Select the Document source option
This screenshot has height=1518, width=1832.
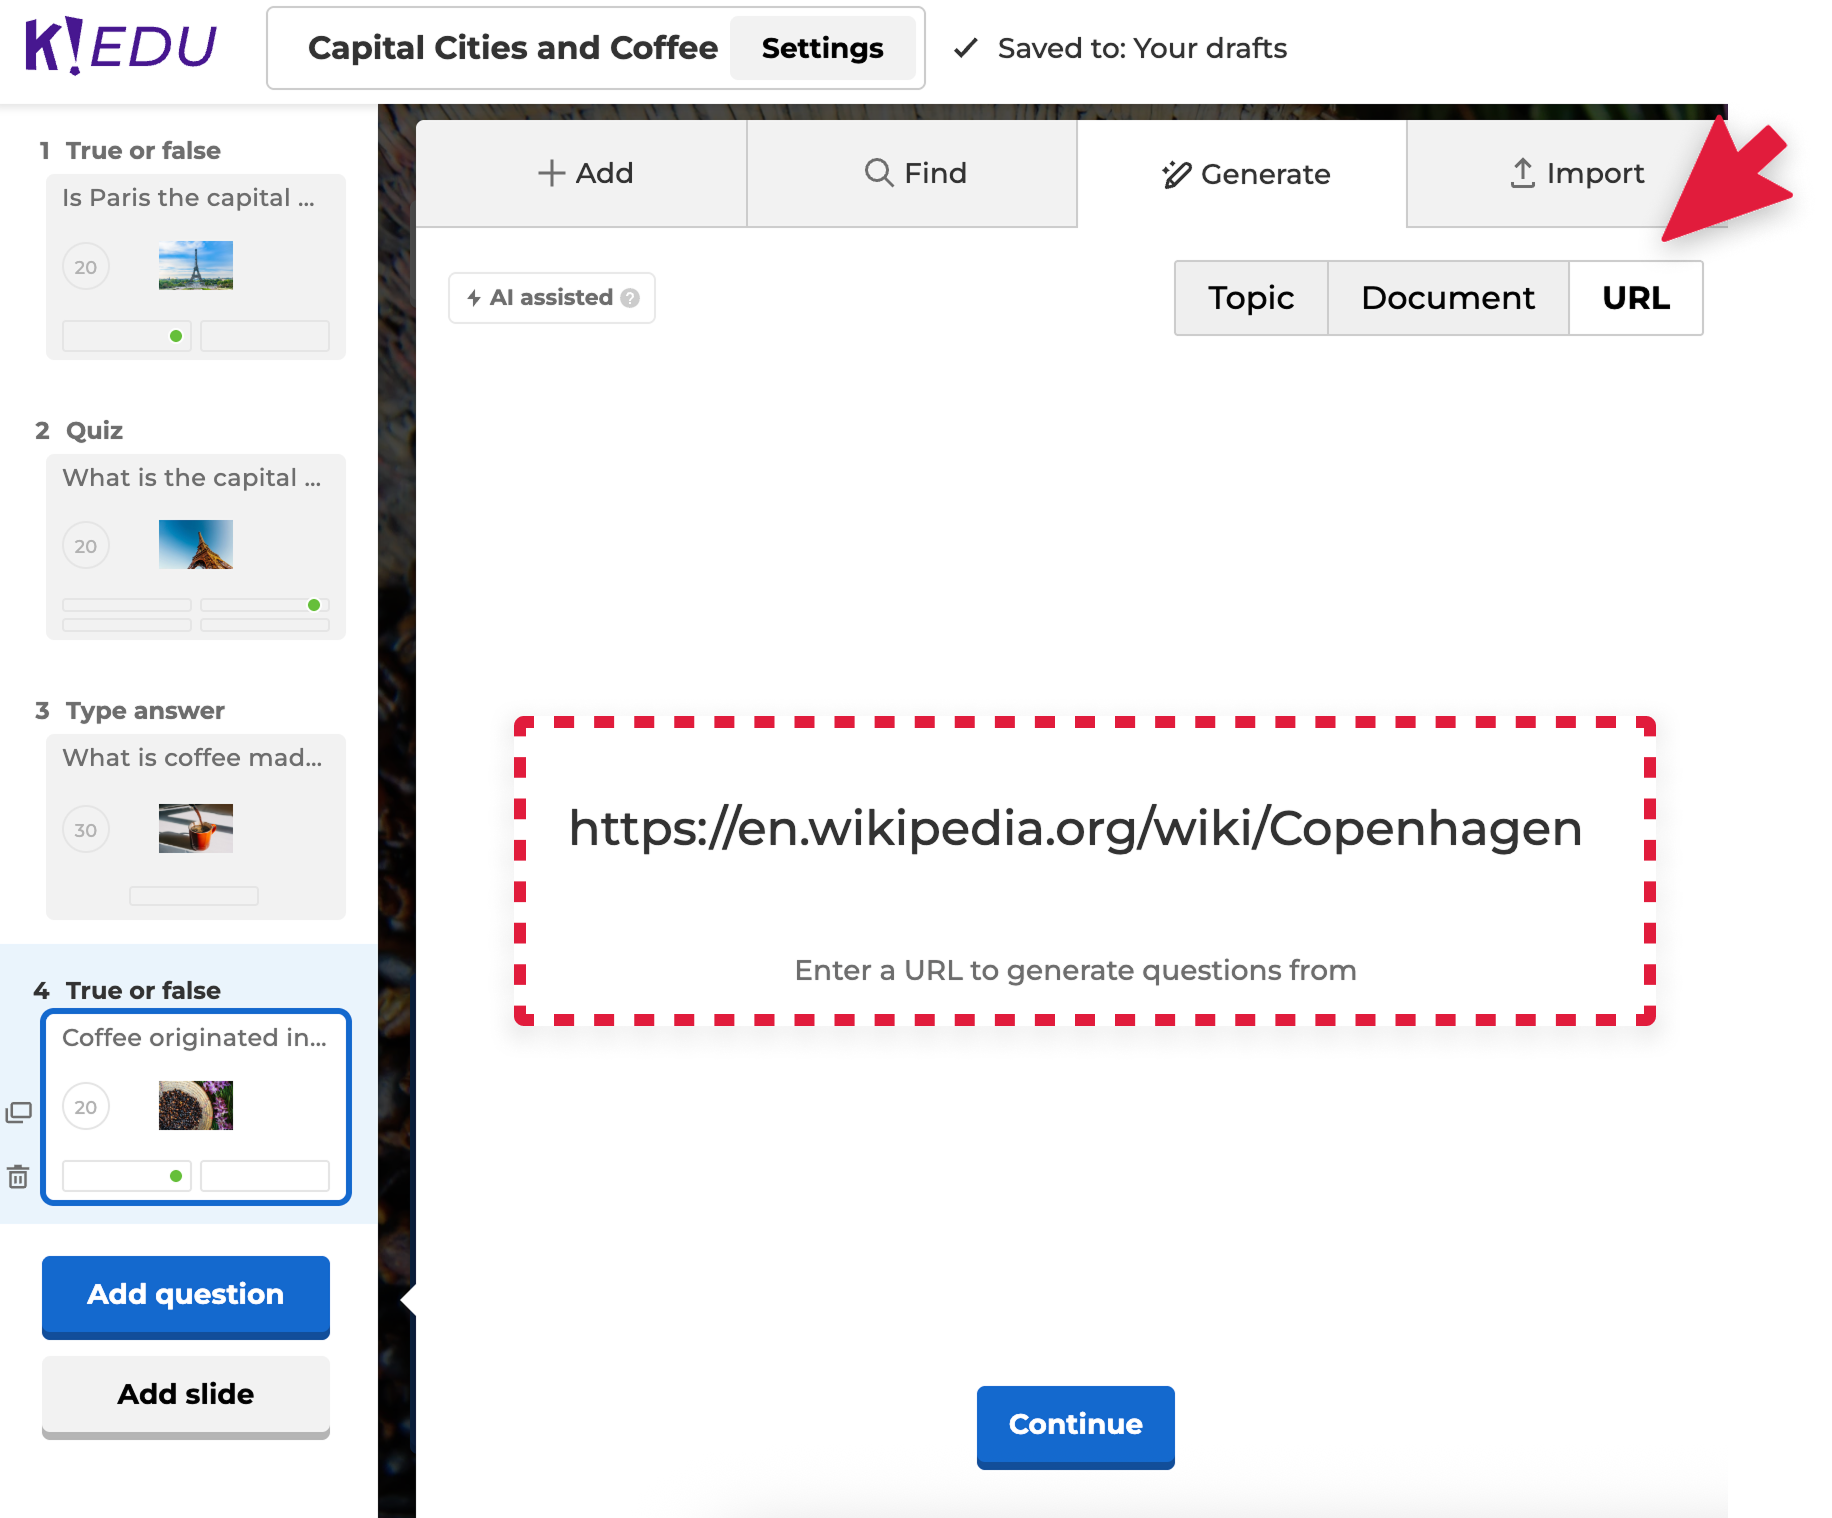(x=1447, y=298)
